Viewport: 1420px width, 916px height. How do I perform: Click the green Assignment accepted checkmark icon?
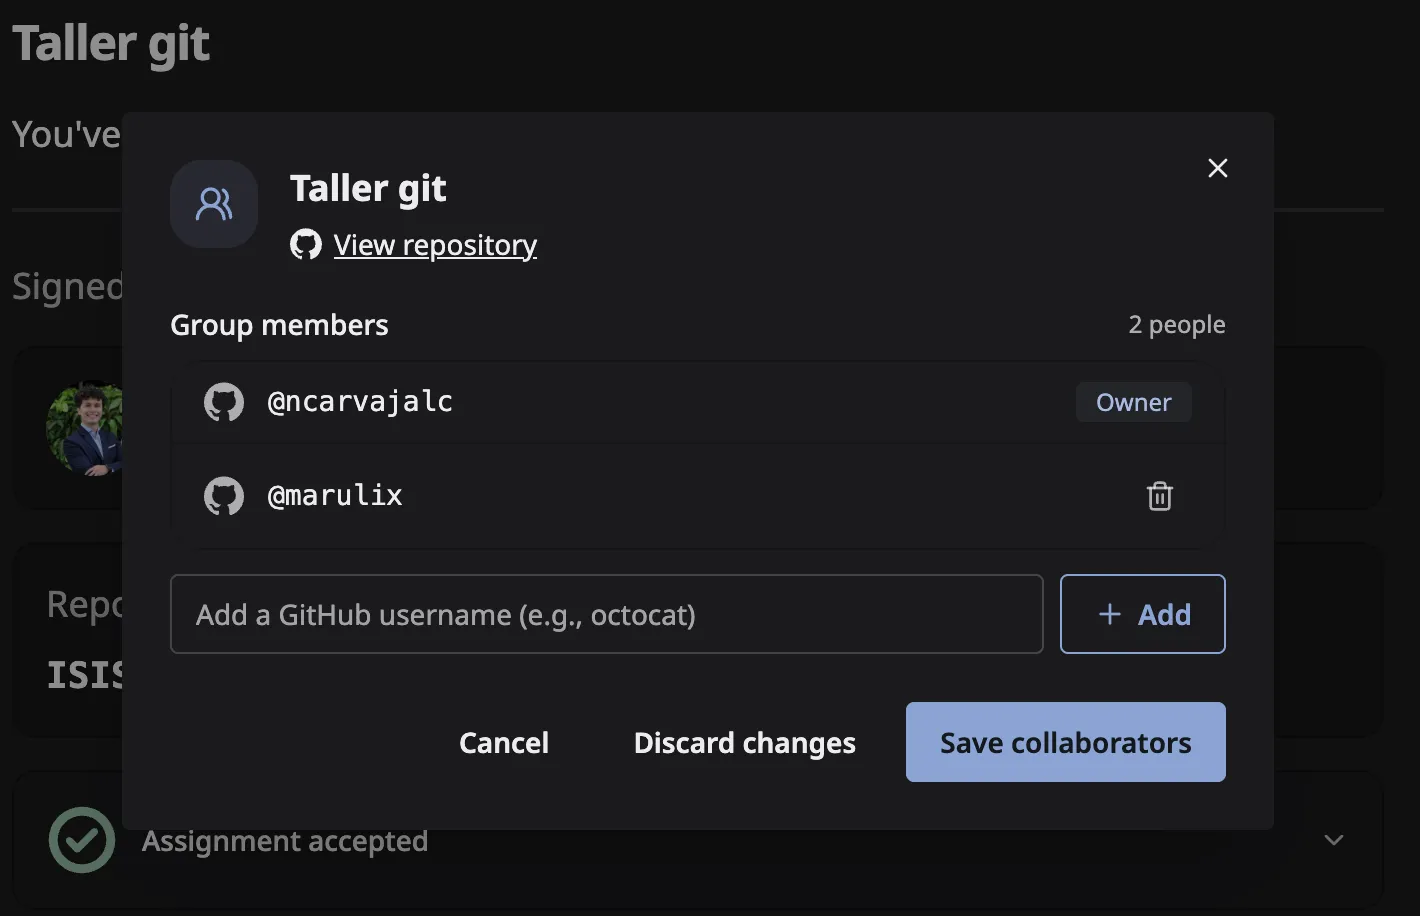point(82,840)
